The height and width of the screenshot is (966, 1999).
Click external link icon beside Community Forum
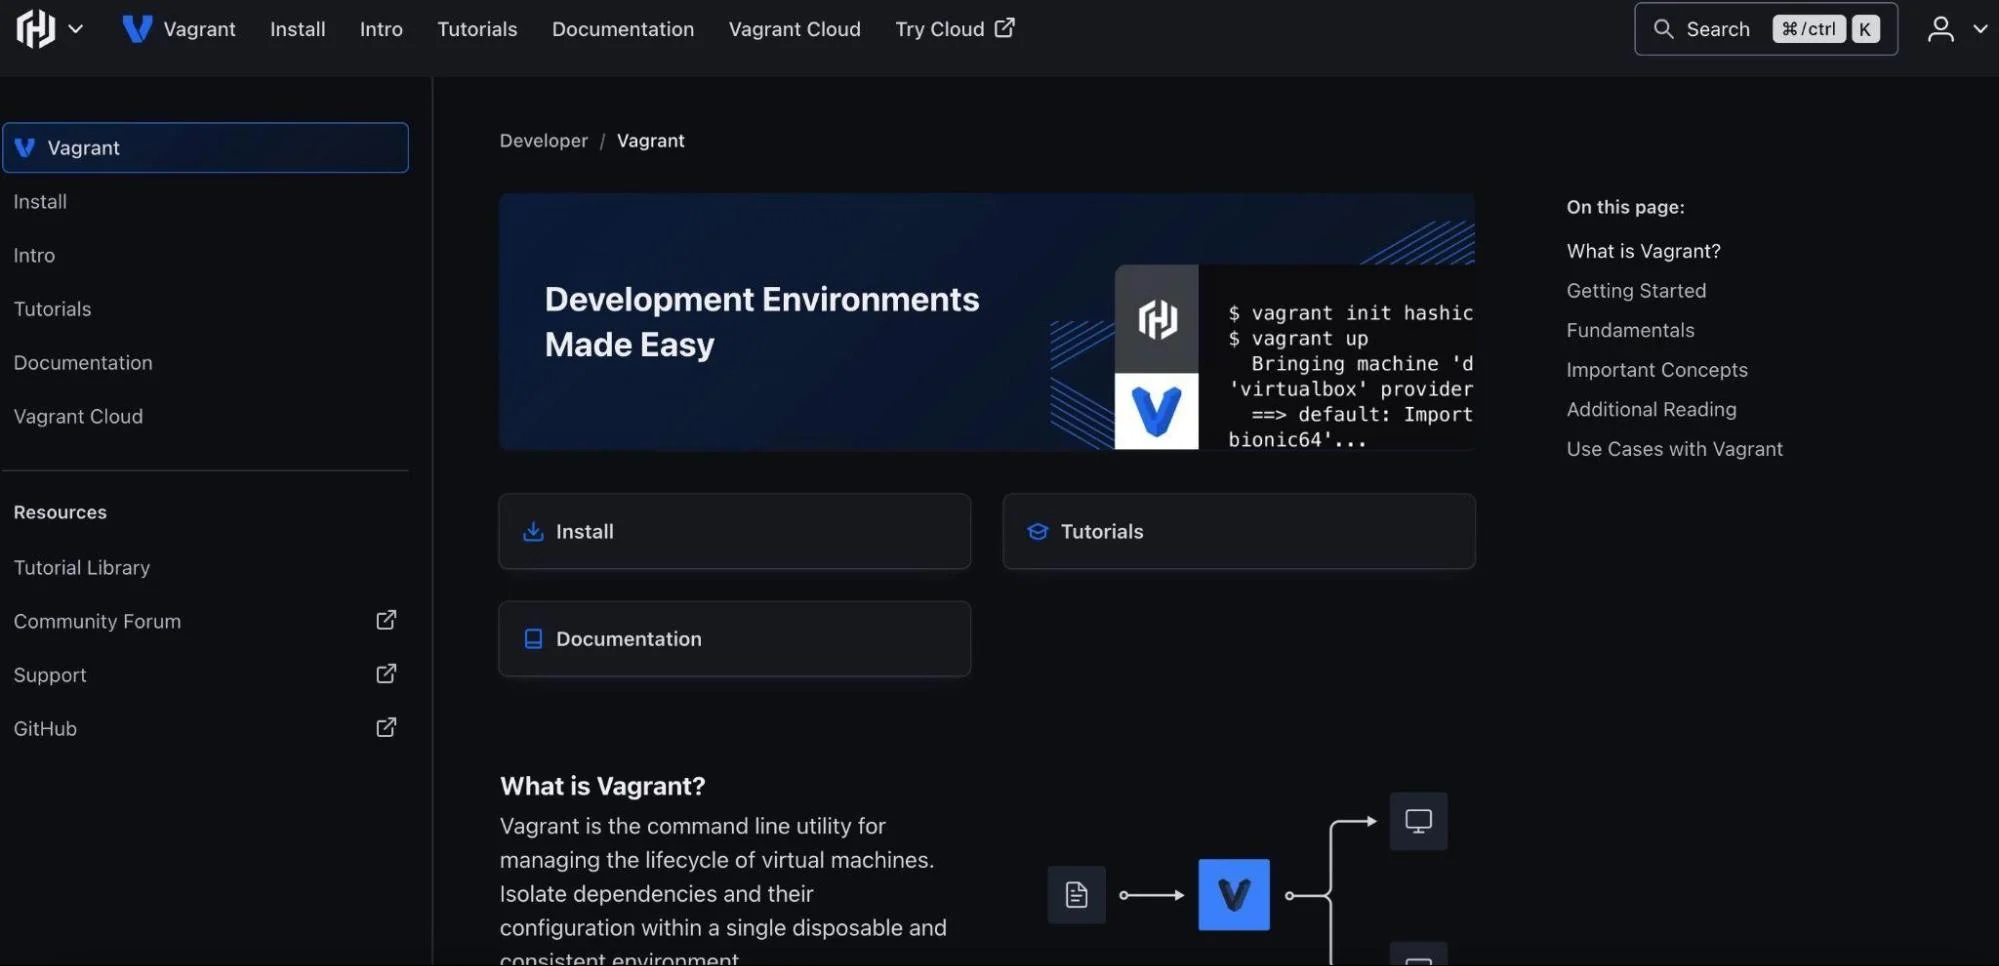coord(386,620)
